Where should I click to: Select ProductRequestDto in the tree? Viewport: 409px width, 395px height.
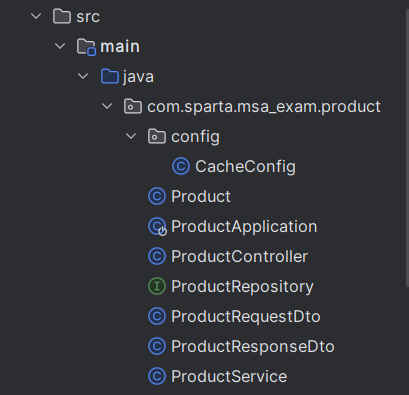pos(246,316)
